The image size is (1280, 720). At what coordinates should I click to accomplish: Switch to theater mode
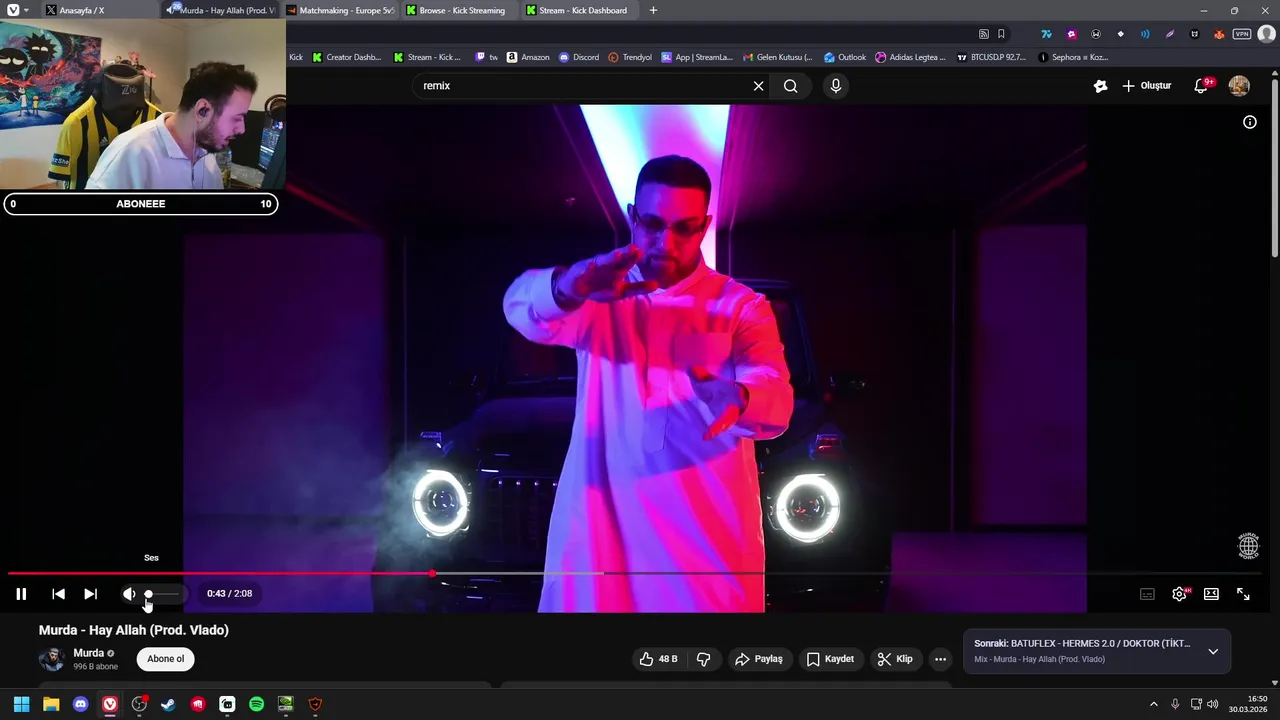pos(1211,594)
